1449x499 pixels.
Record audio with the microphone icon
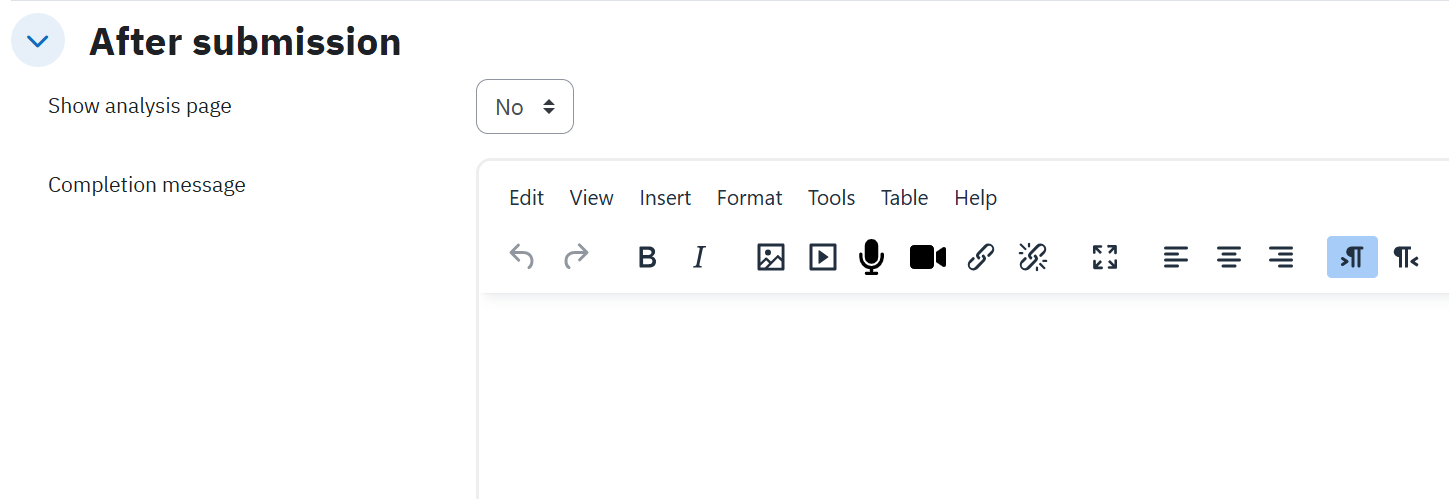(x=872, y=257)
